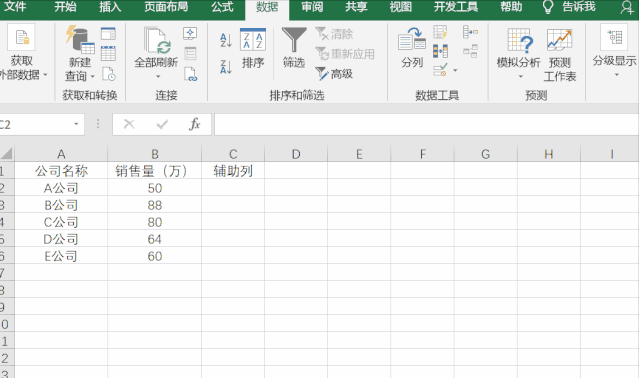Open the Name Box dropdown arrow
The image size is (639, 378).
[76, 124]
